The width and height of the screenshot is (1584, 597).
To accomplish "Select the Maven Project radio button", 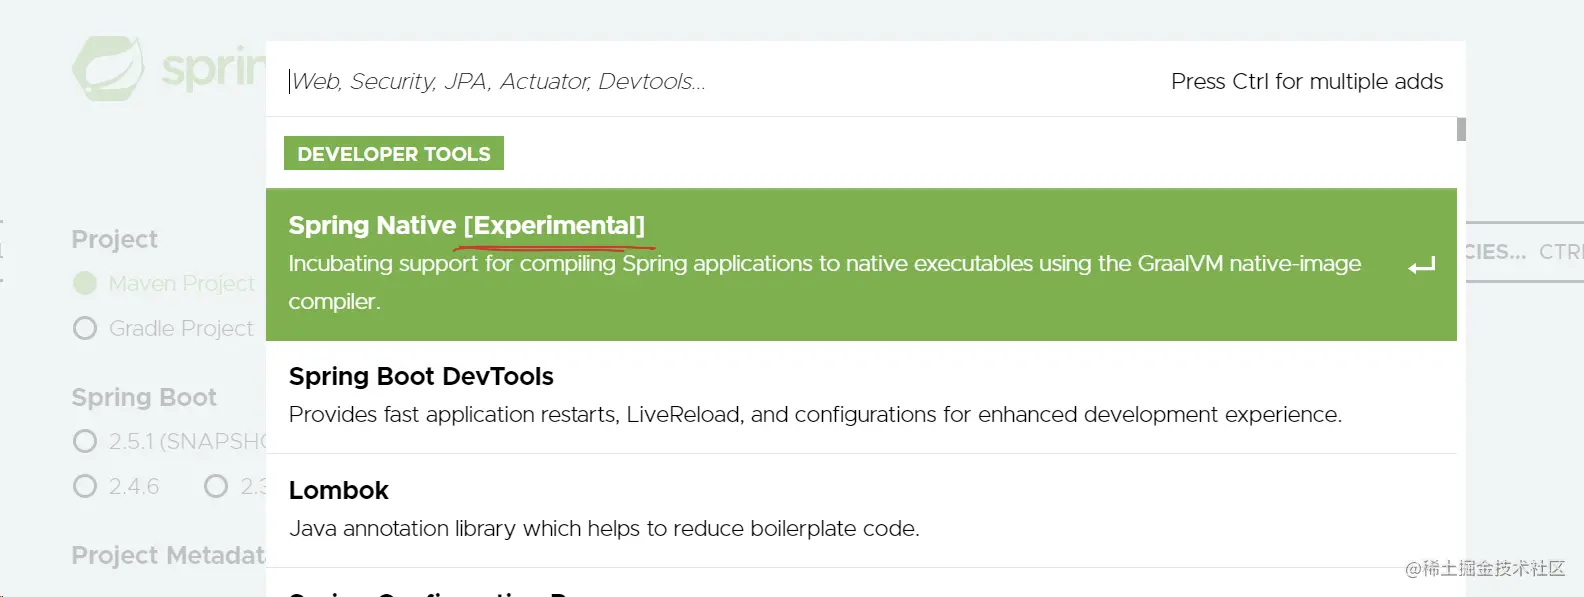I will 85,284.
